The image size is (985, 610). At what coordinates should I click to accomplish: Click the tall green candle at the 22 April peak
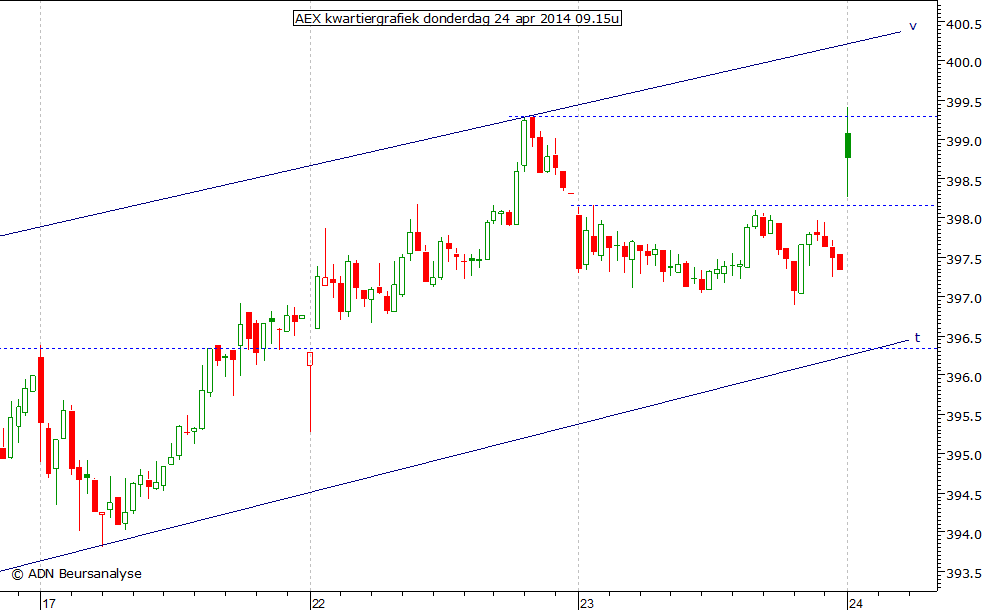(x=524, y=143)
